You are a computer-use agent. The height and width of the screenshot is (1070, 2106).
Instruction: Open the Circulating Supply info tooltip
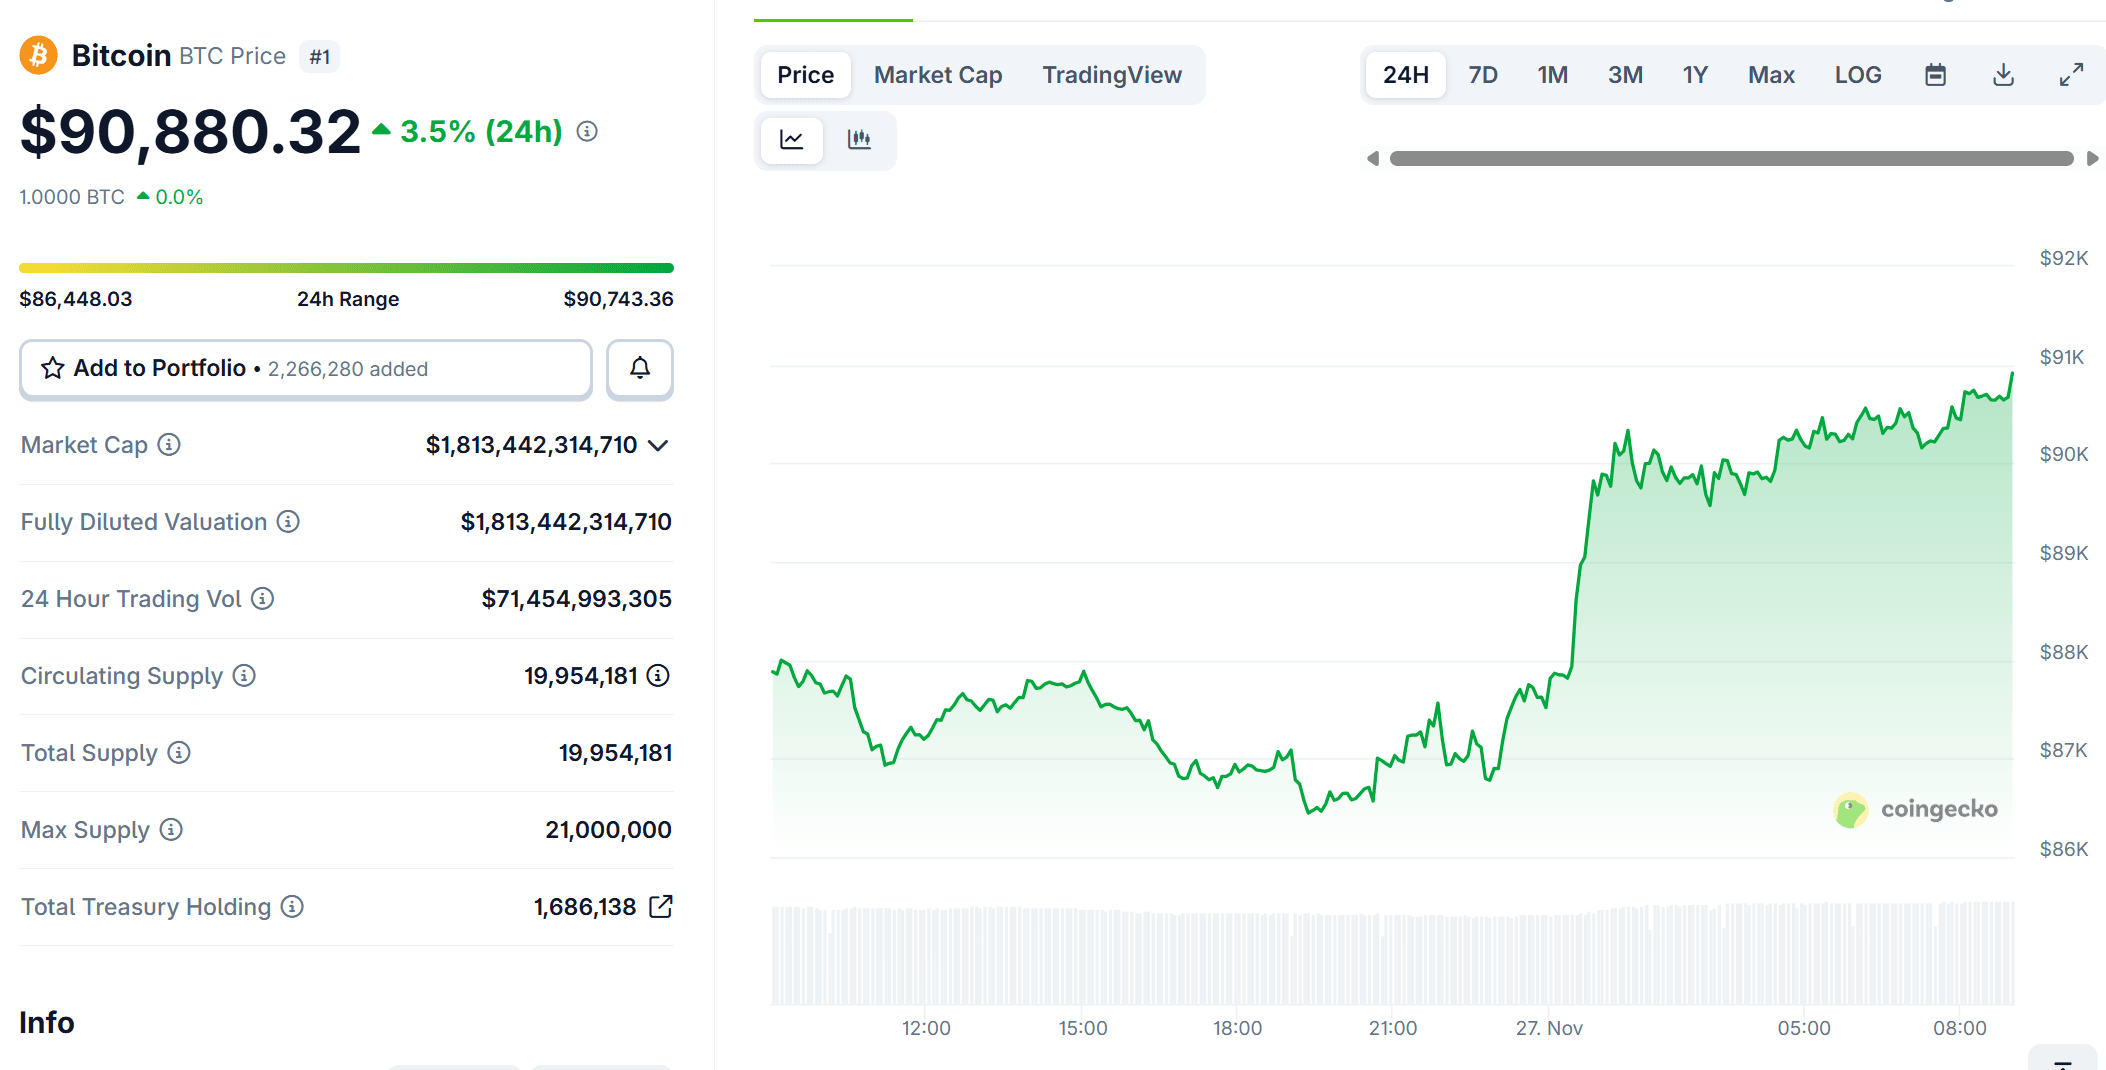click(x=244, y=676)
